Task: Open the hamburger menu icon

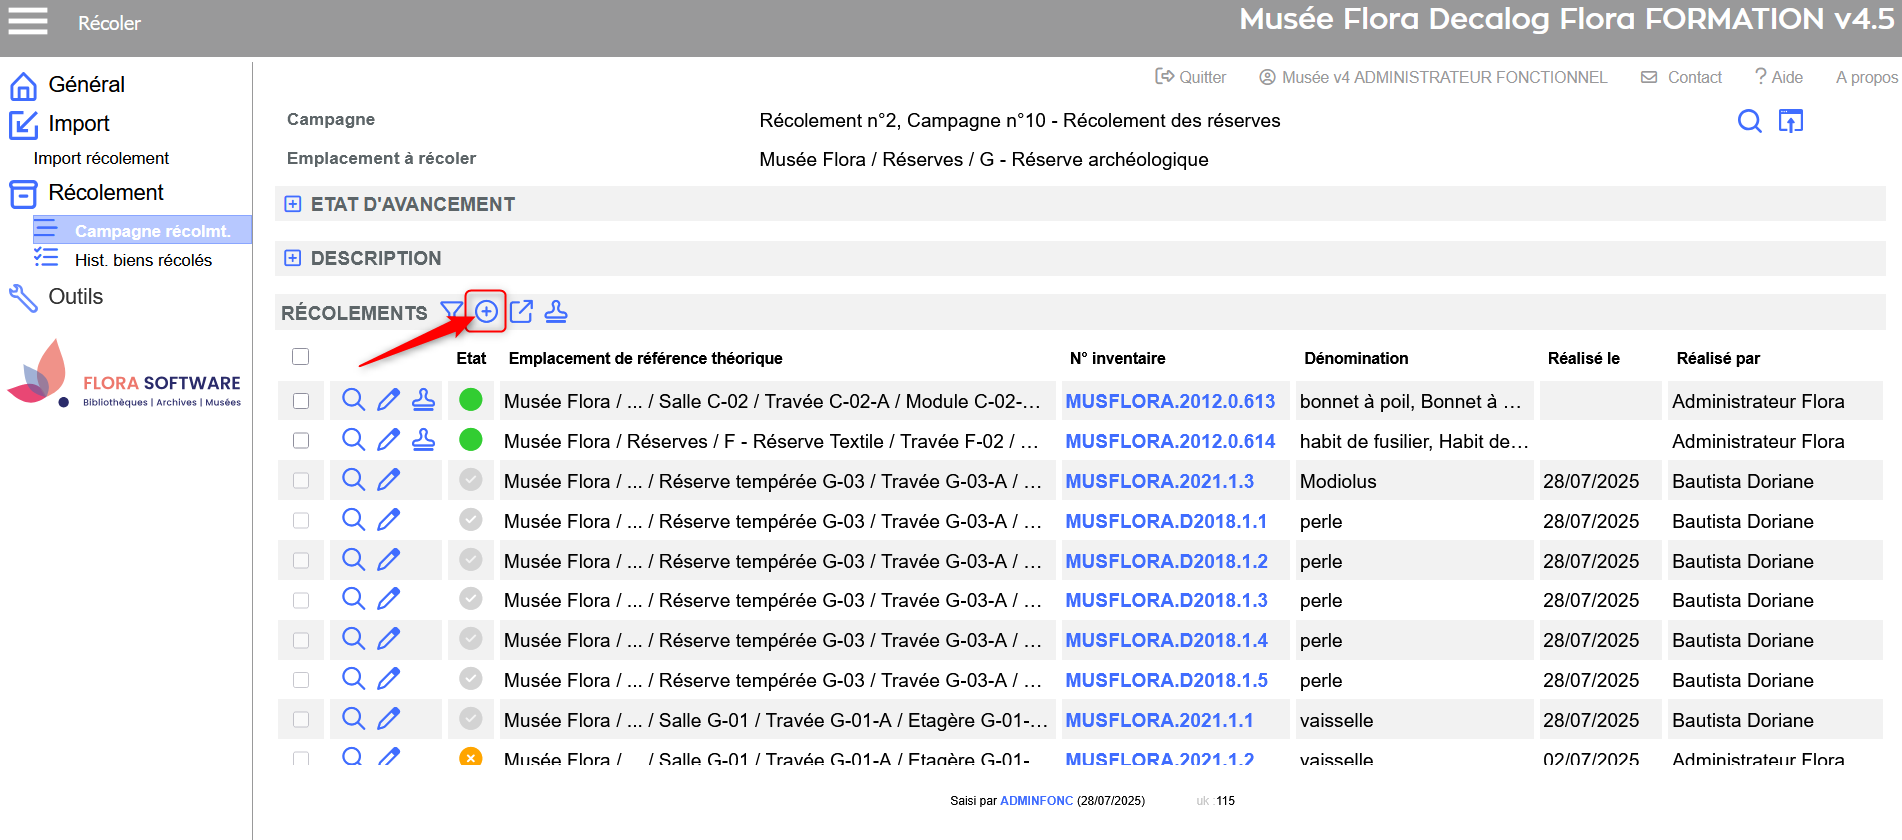Action: coord(28,21)
